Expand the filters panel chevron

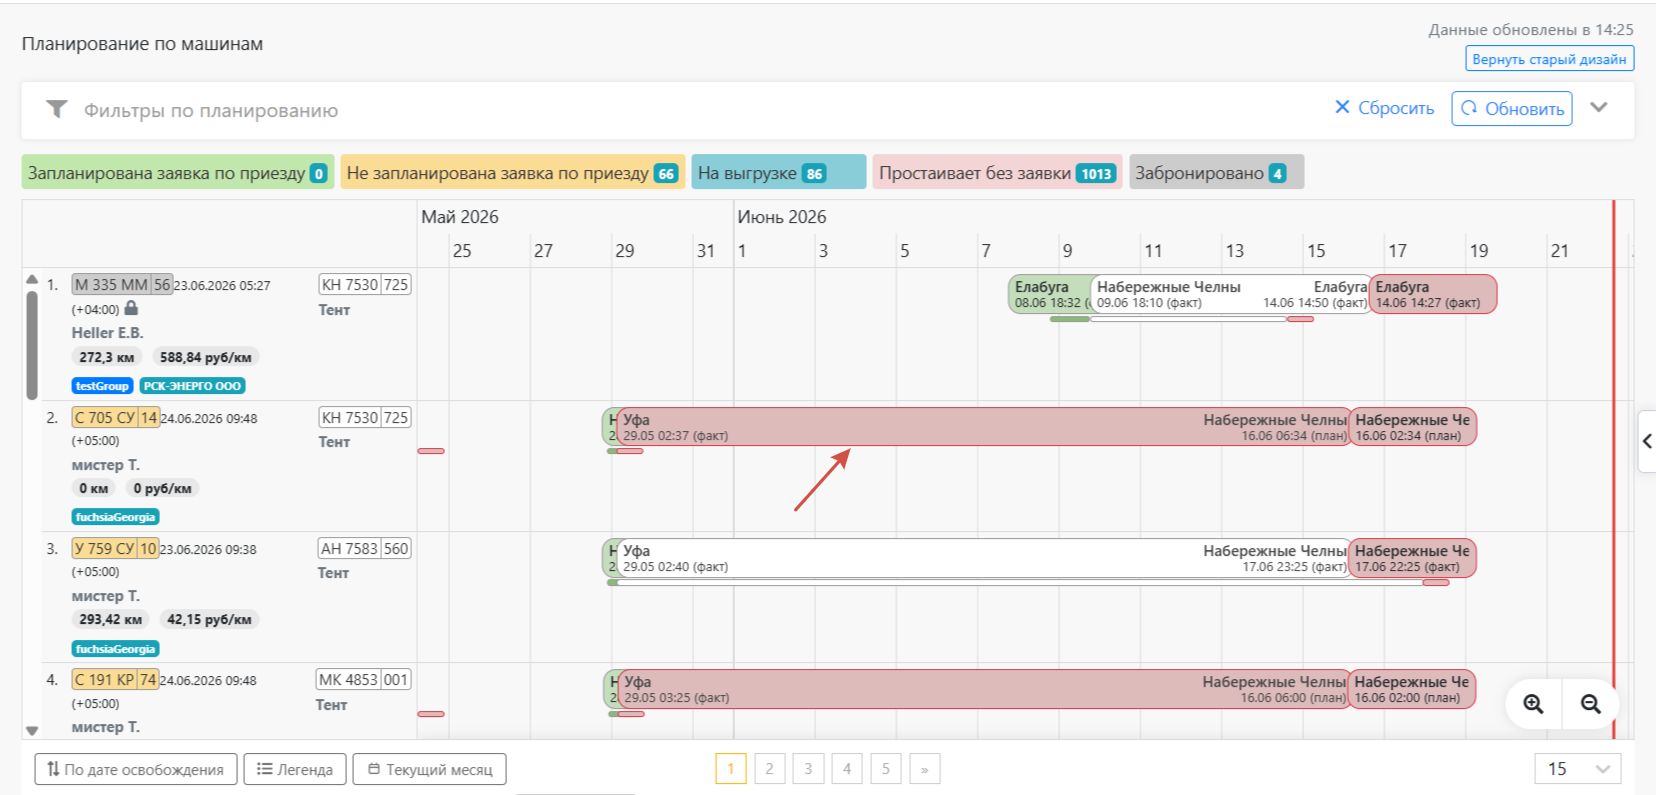(x=1599, y=108)
